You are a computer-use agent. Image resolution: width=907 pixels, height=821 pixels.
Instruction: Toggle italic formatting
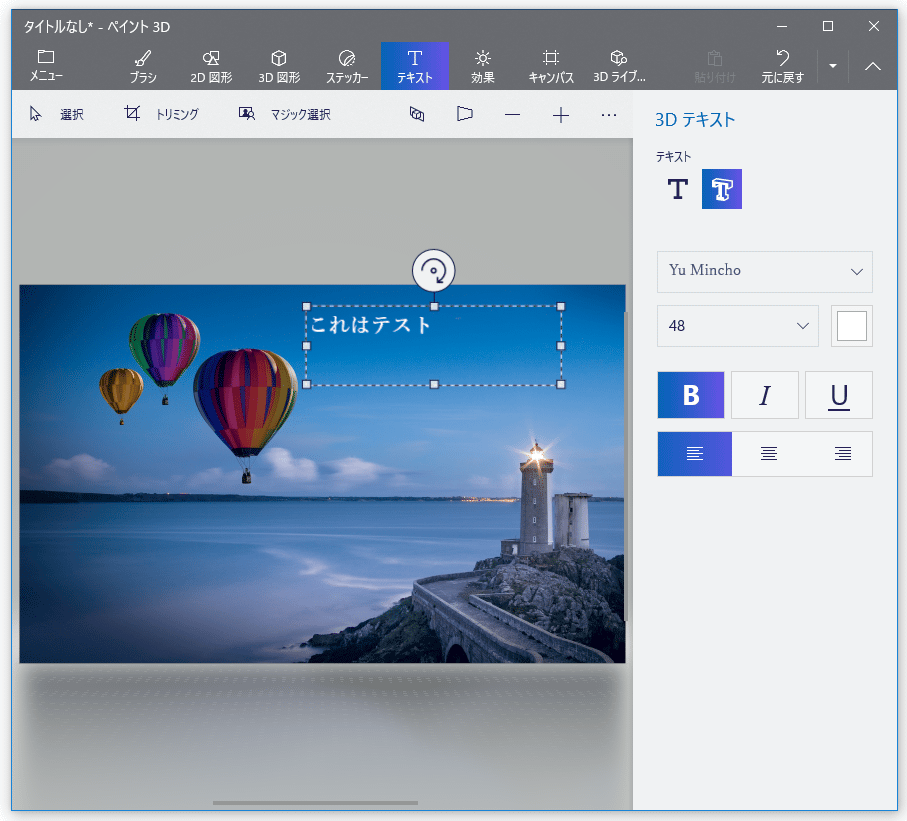coord(765,395)
